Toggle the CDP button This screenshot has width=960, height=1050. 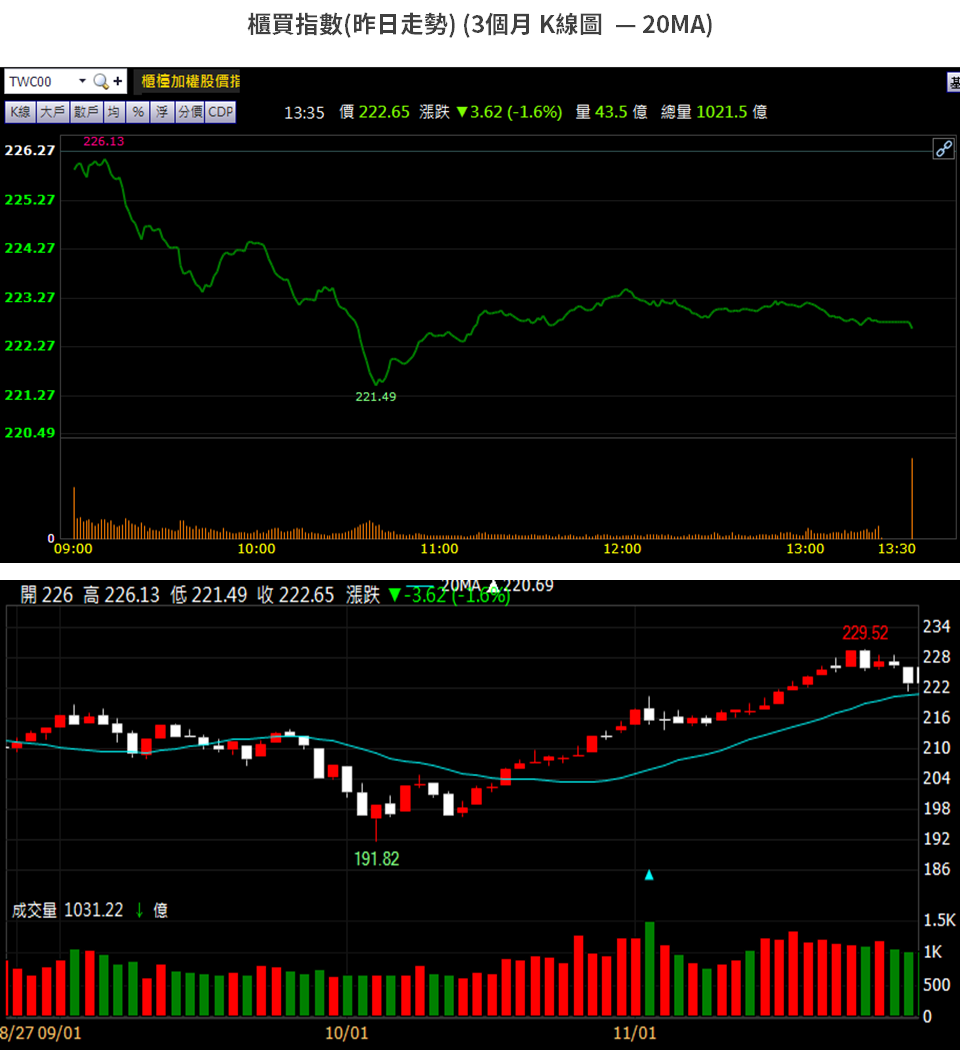click(x=221, y=112)
